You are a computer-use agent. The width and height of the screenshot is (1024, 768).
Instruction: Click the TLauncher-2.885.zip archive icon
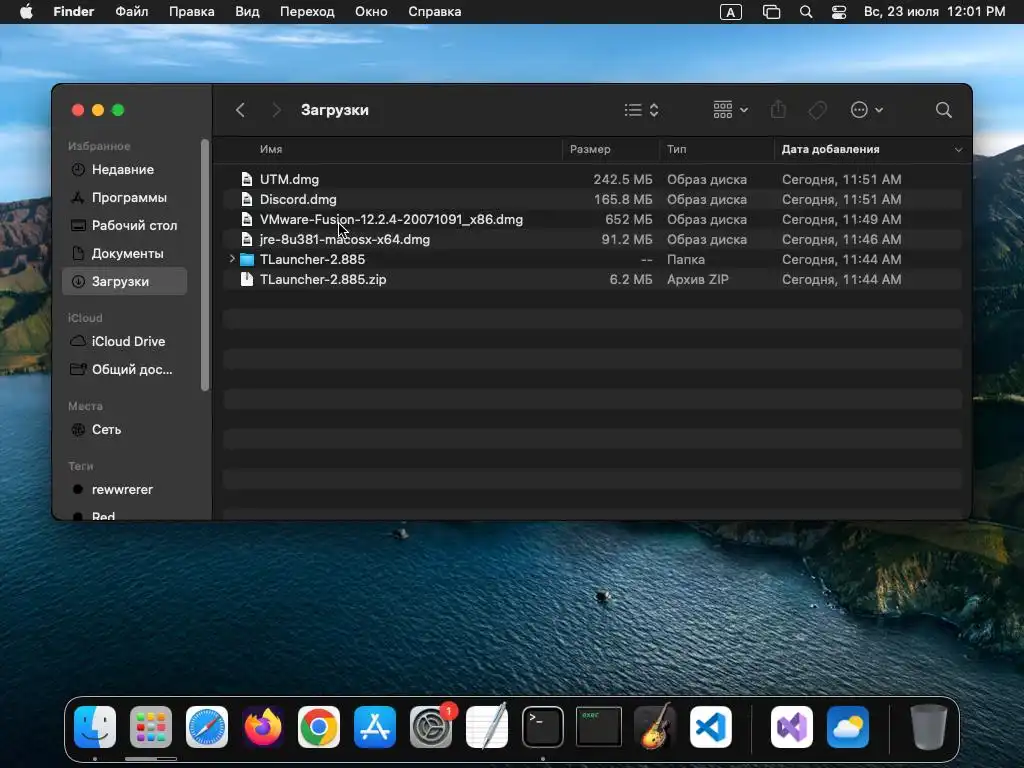click(247, 279)
